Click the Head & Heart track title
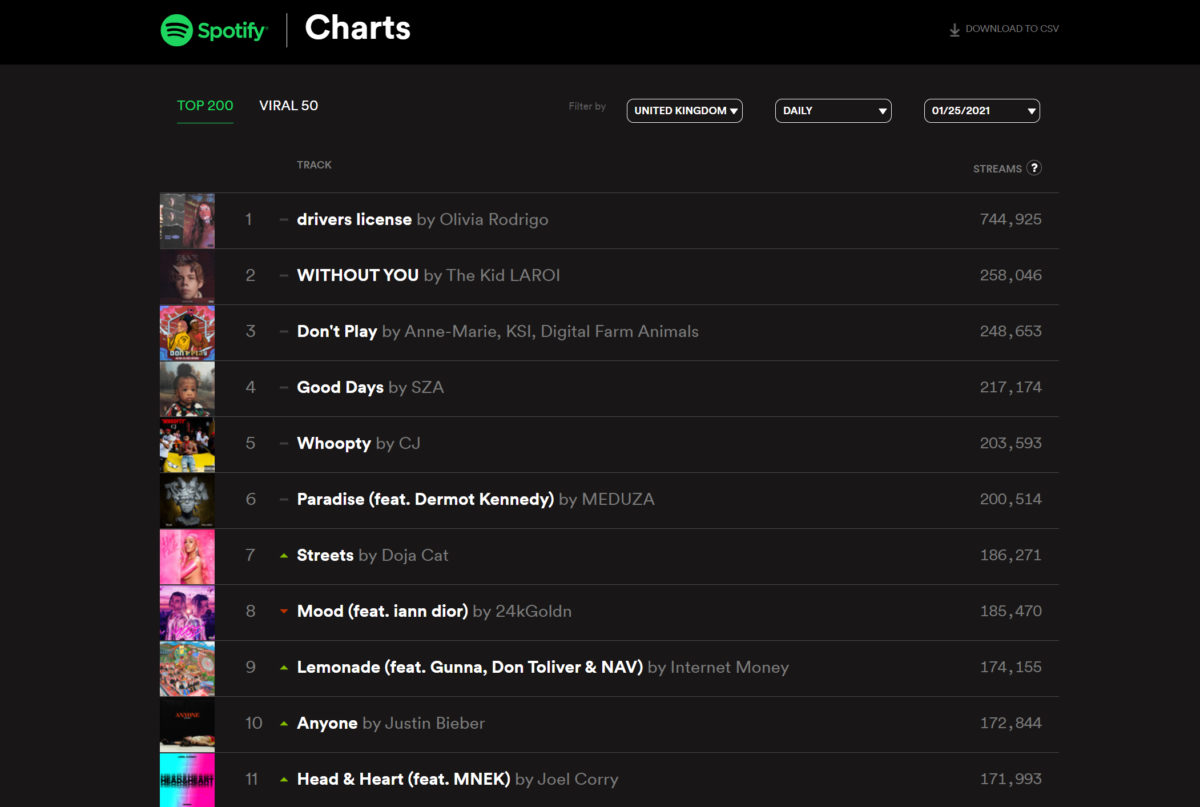This screenshot has width=1200, height=807. 403,779
